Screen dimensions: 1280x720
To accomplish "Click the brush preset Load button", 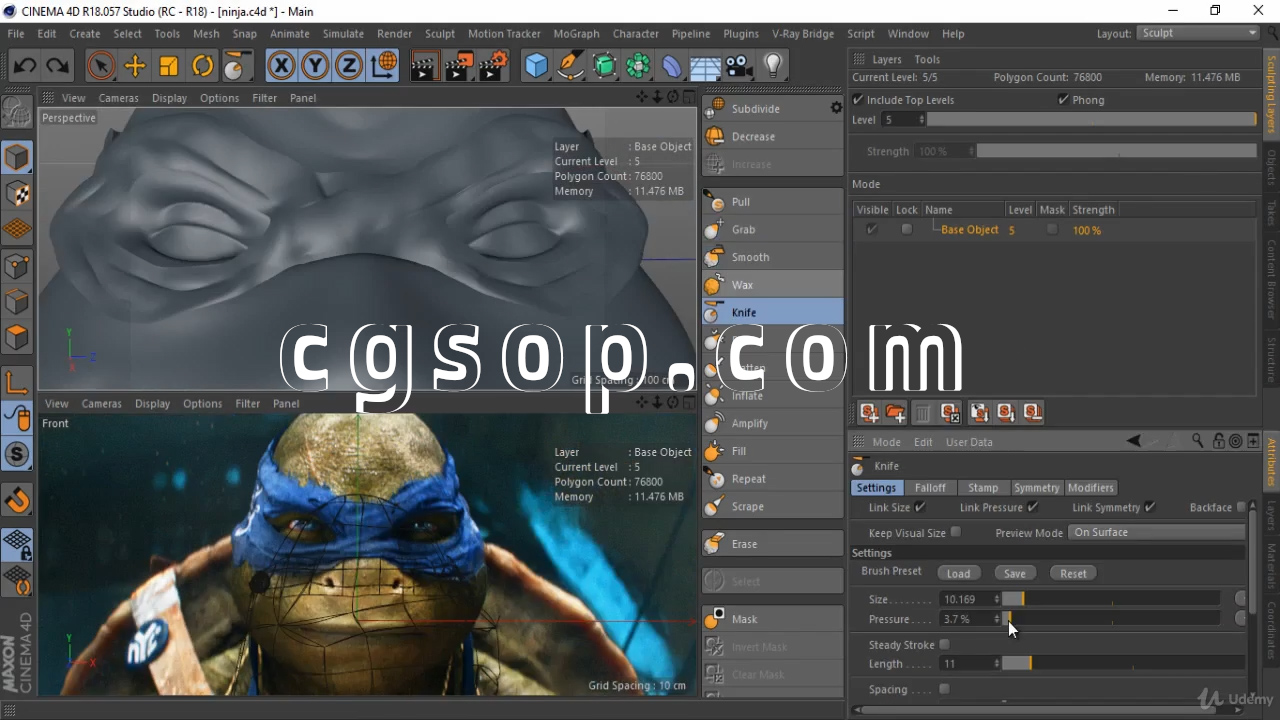I will 958,573.
